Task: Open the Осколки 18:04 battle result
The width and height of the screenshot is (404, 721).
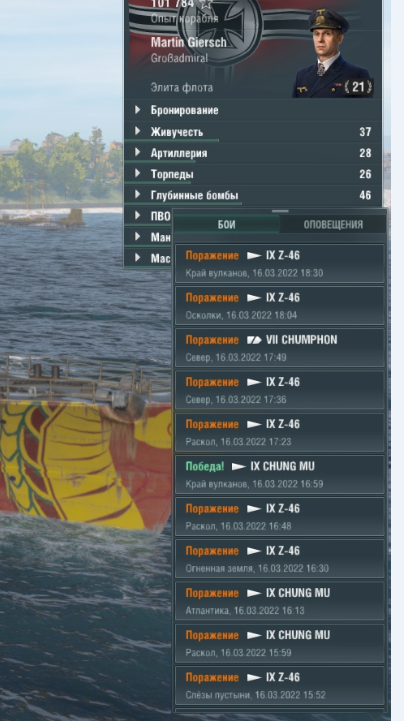Action: click(280, 306)
